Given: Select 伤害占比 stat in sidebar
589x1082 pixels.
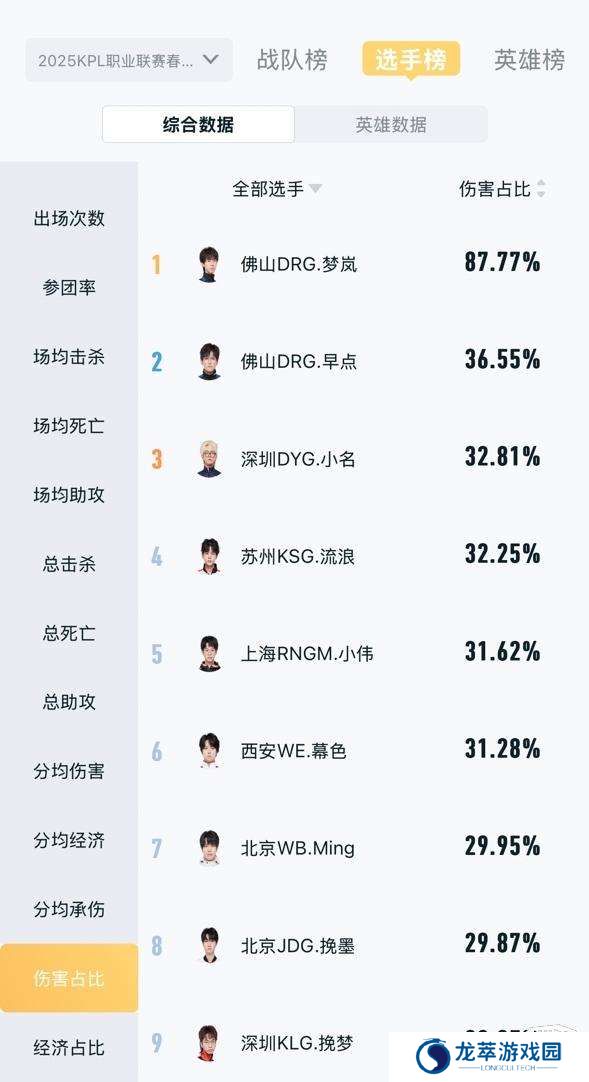Looking at the screenshot, I should point(69,978).
